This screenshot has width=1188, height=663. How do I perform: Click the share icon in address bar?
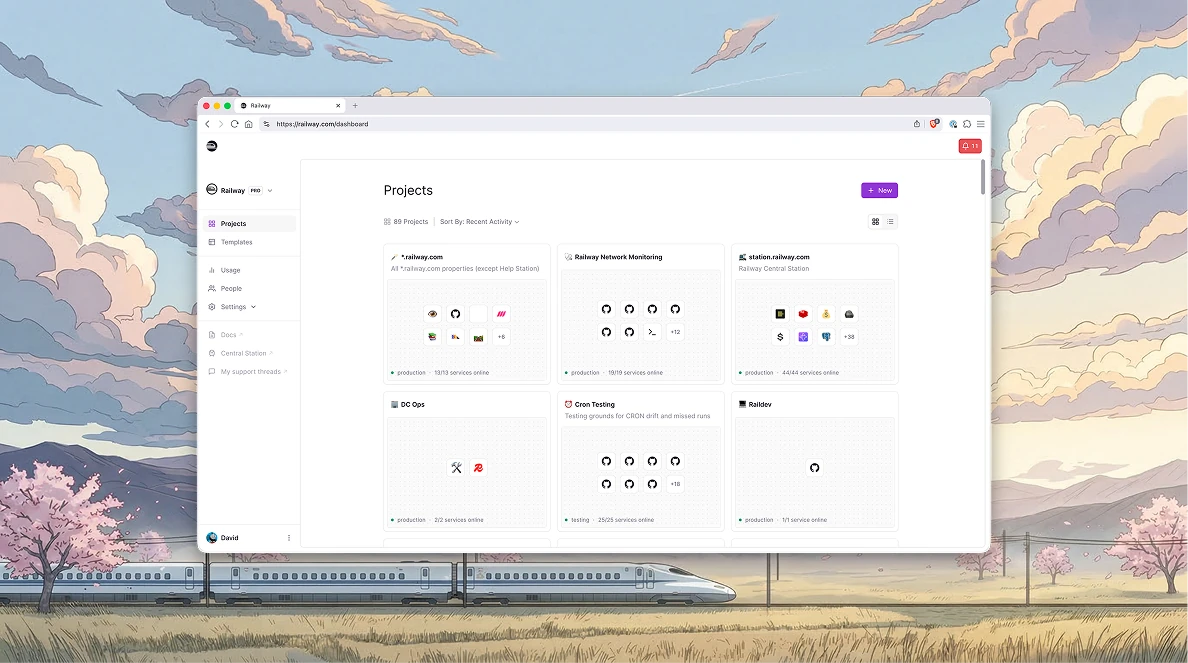[917, 124]
